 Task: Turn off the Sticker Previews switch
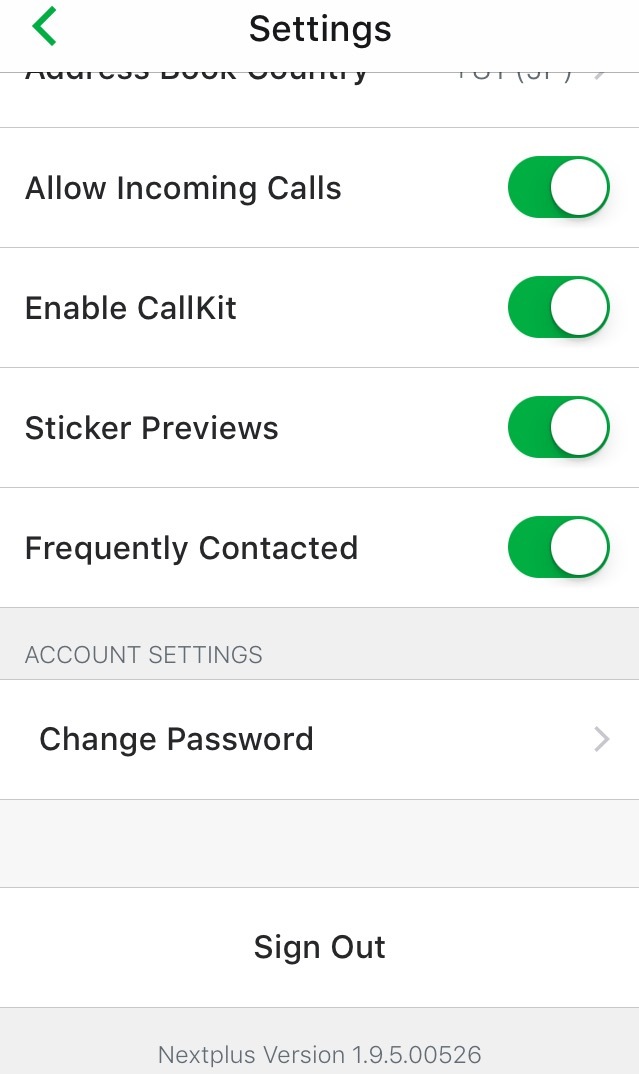[x=558, y=427]
